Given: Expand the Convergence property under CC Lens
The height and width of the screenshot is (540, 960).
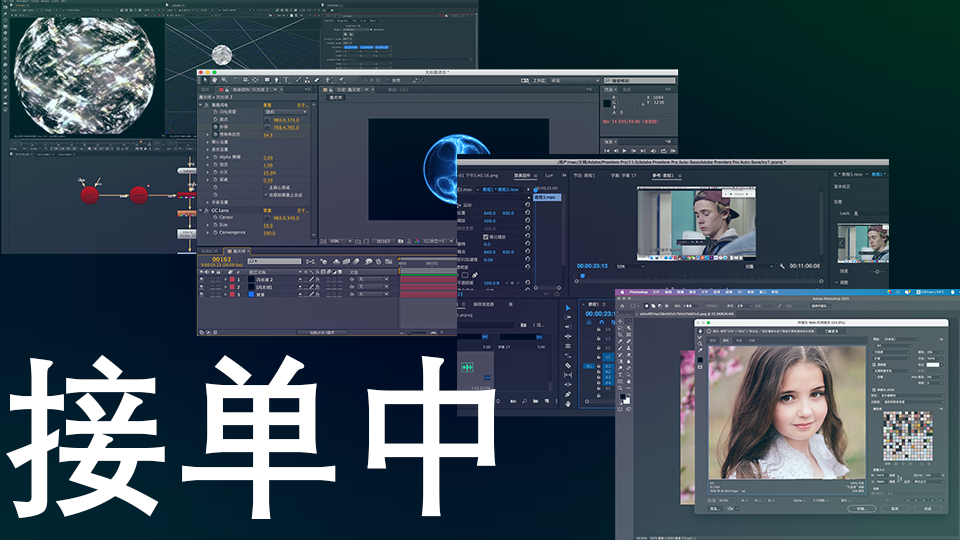Looking at the screenshot, I should (x=208, y=232).
